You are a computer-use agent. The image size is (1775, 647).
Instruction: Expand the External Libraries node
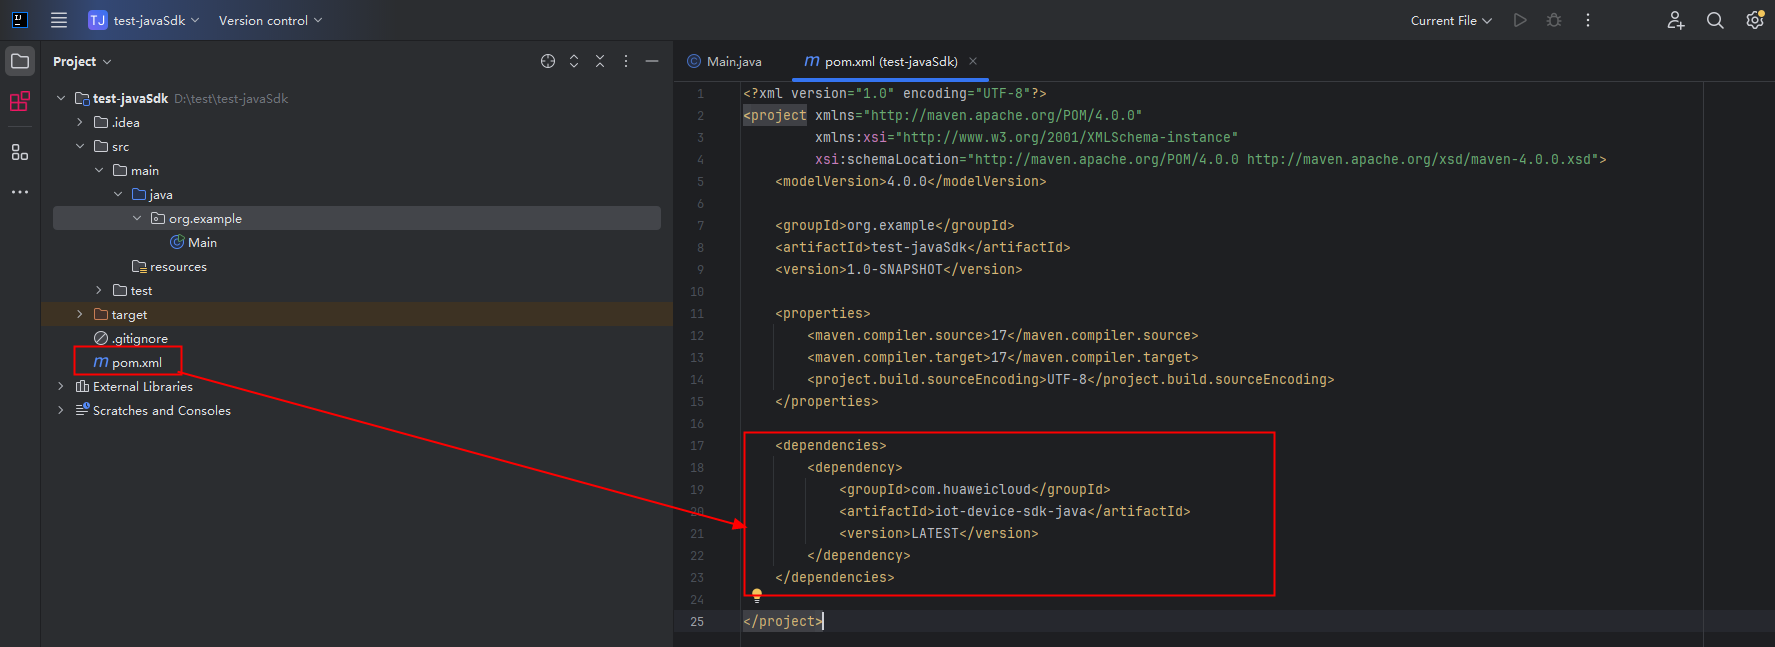point(61,386)
